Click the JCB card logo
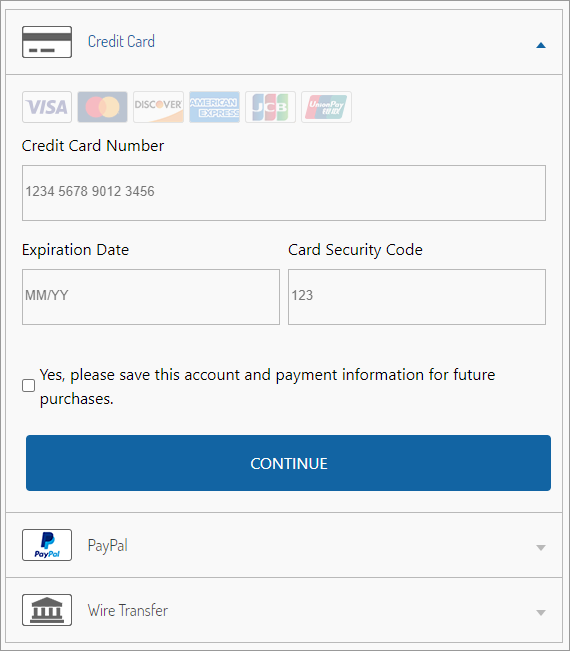This screenshot has height=651, width=570. coord(270,107)
